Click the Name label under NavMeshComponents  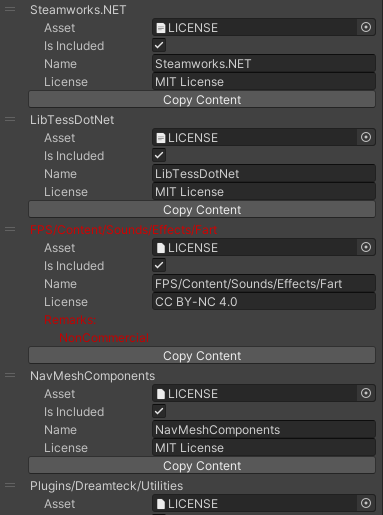[60, 430]
